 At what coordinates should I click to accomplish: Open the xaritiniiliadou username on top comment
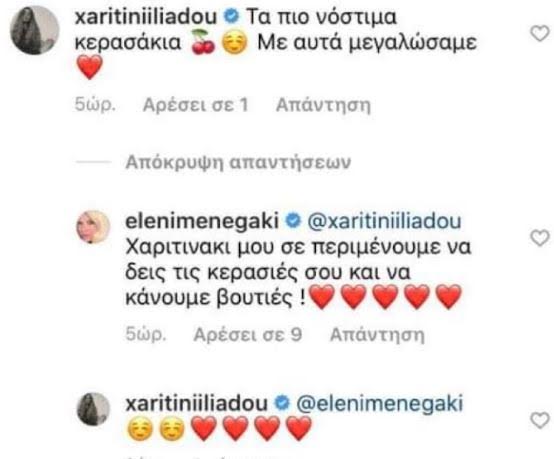click(146, 17)
